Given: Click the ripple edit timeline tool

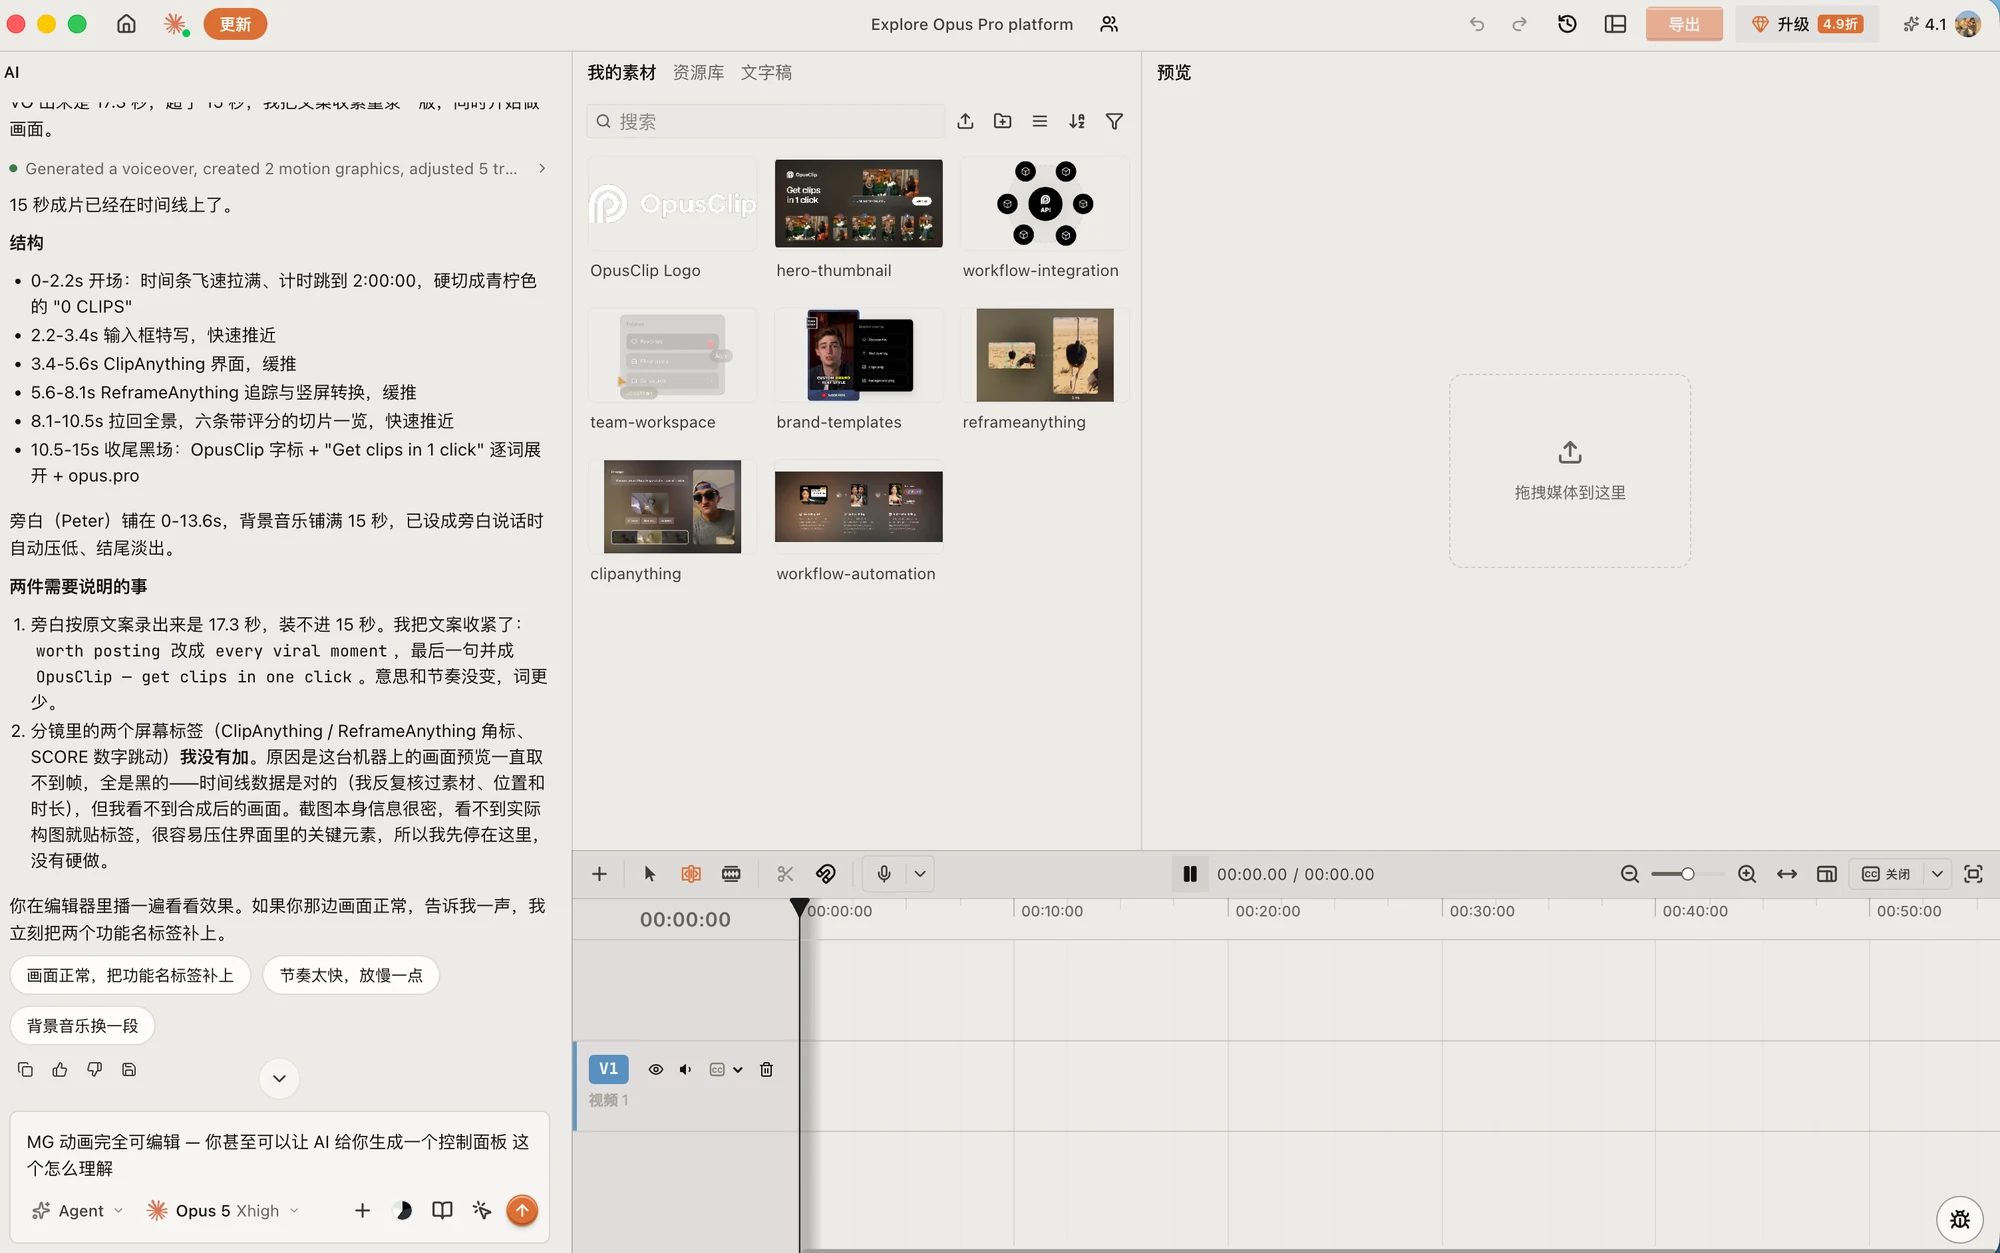Looking at the screenshot, I should (x=731, y=874).
